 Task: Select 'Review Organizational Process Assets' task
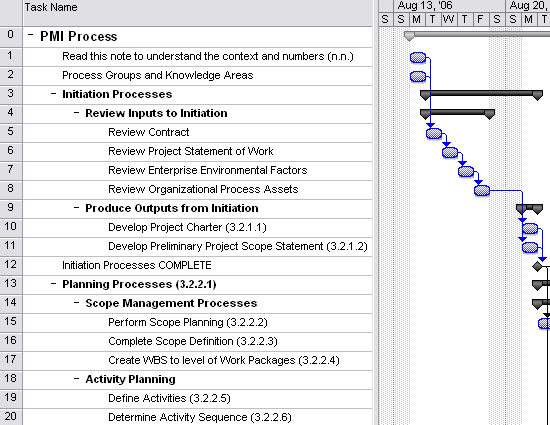click(203, 189)
